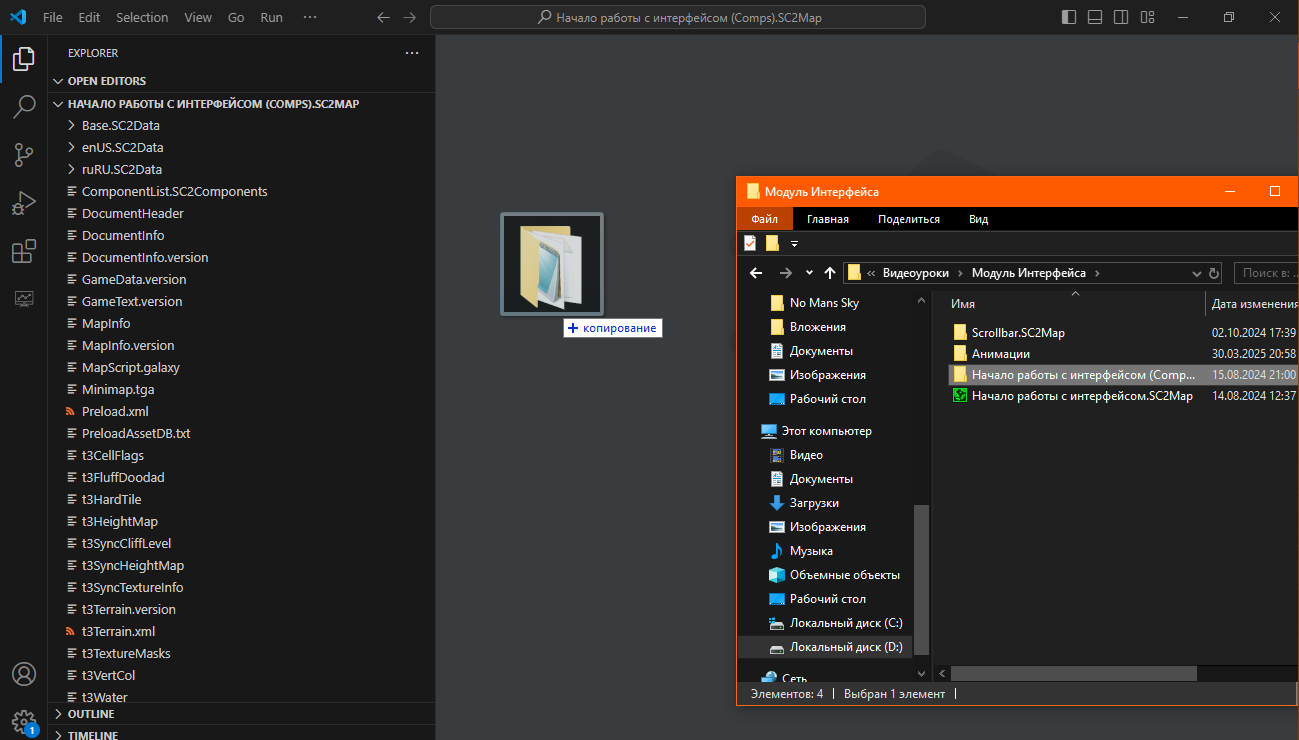Click the Accounts icon in activity bar
The width and height of the screenshot is (1299, 740).
tap(24, 674)
